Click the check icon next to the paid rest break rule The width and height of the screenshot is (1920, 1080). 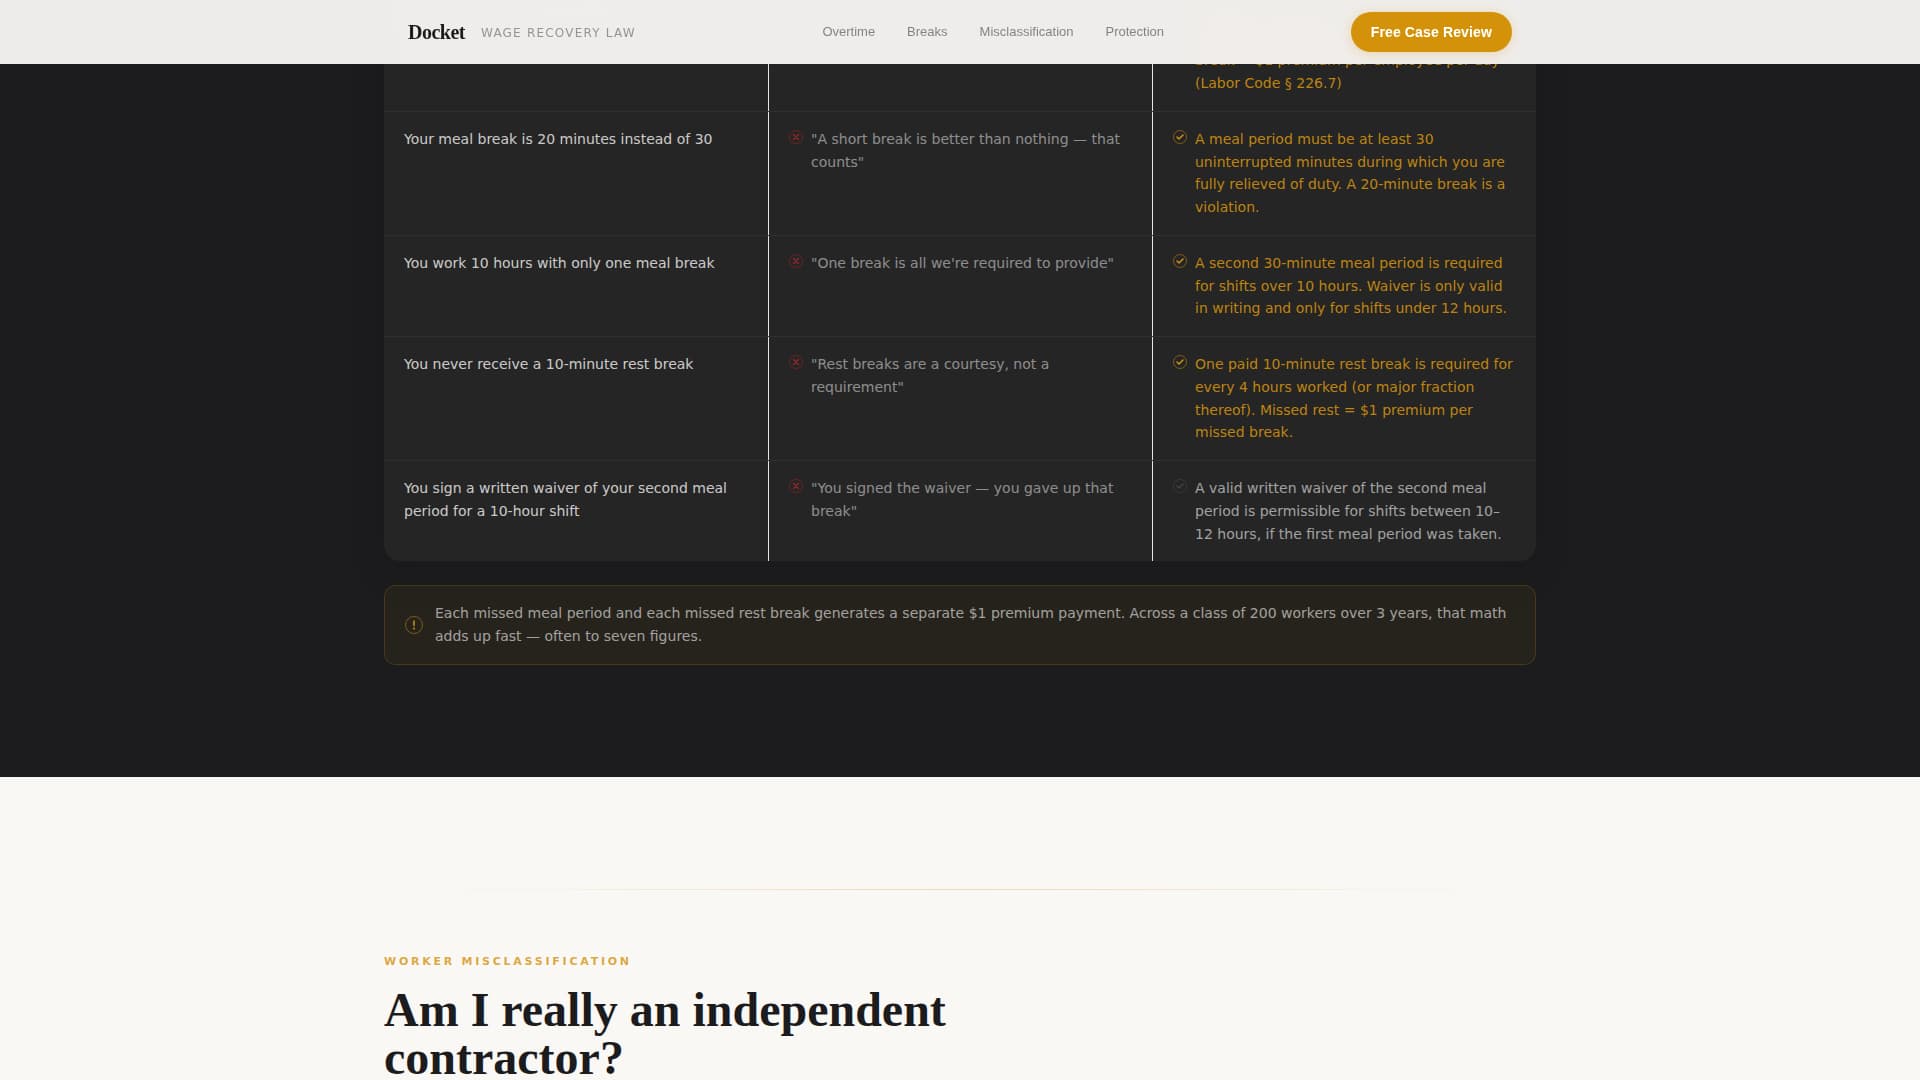(x=1180, y=363)
